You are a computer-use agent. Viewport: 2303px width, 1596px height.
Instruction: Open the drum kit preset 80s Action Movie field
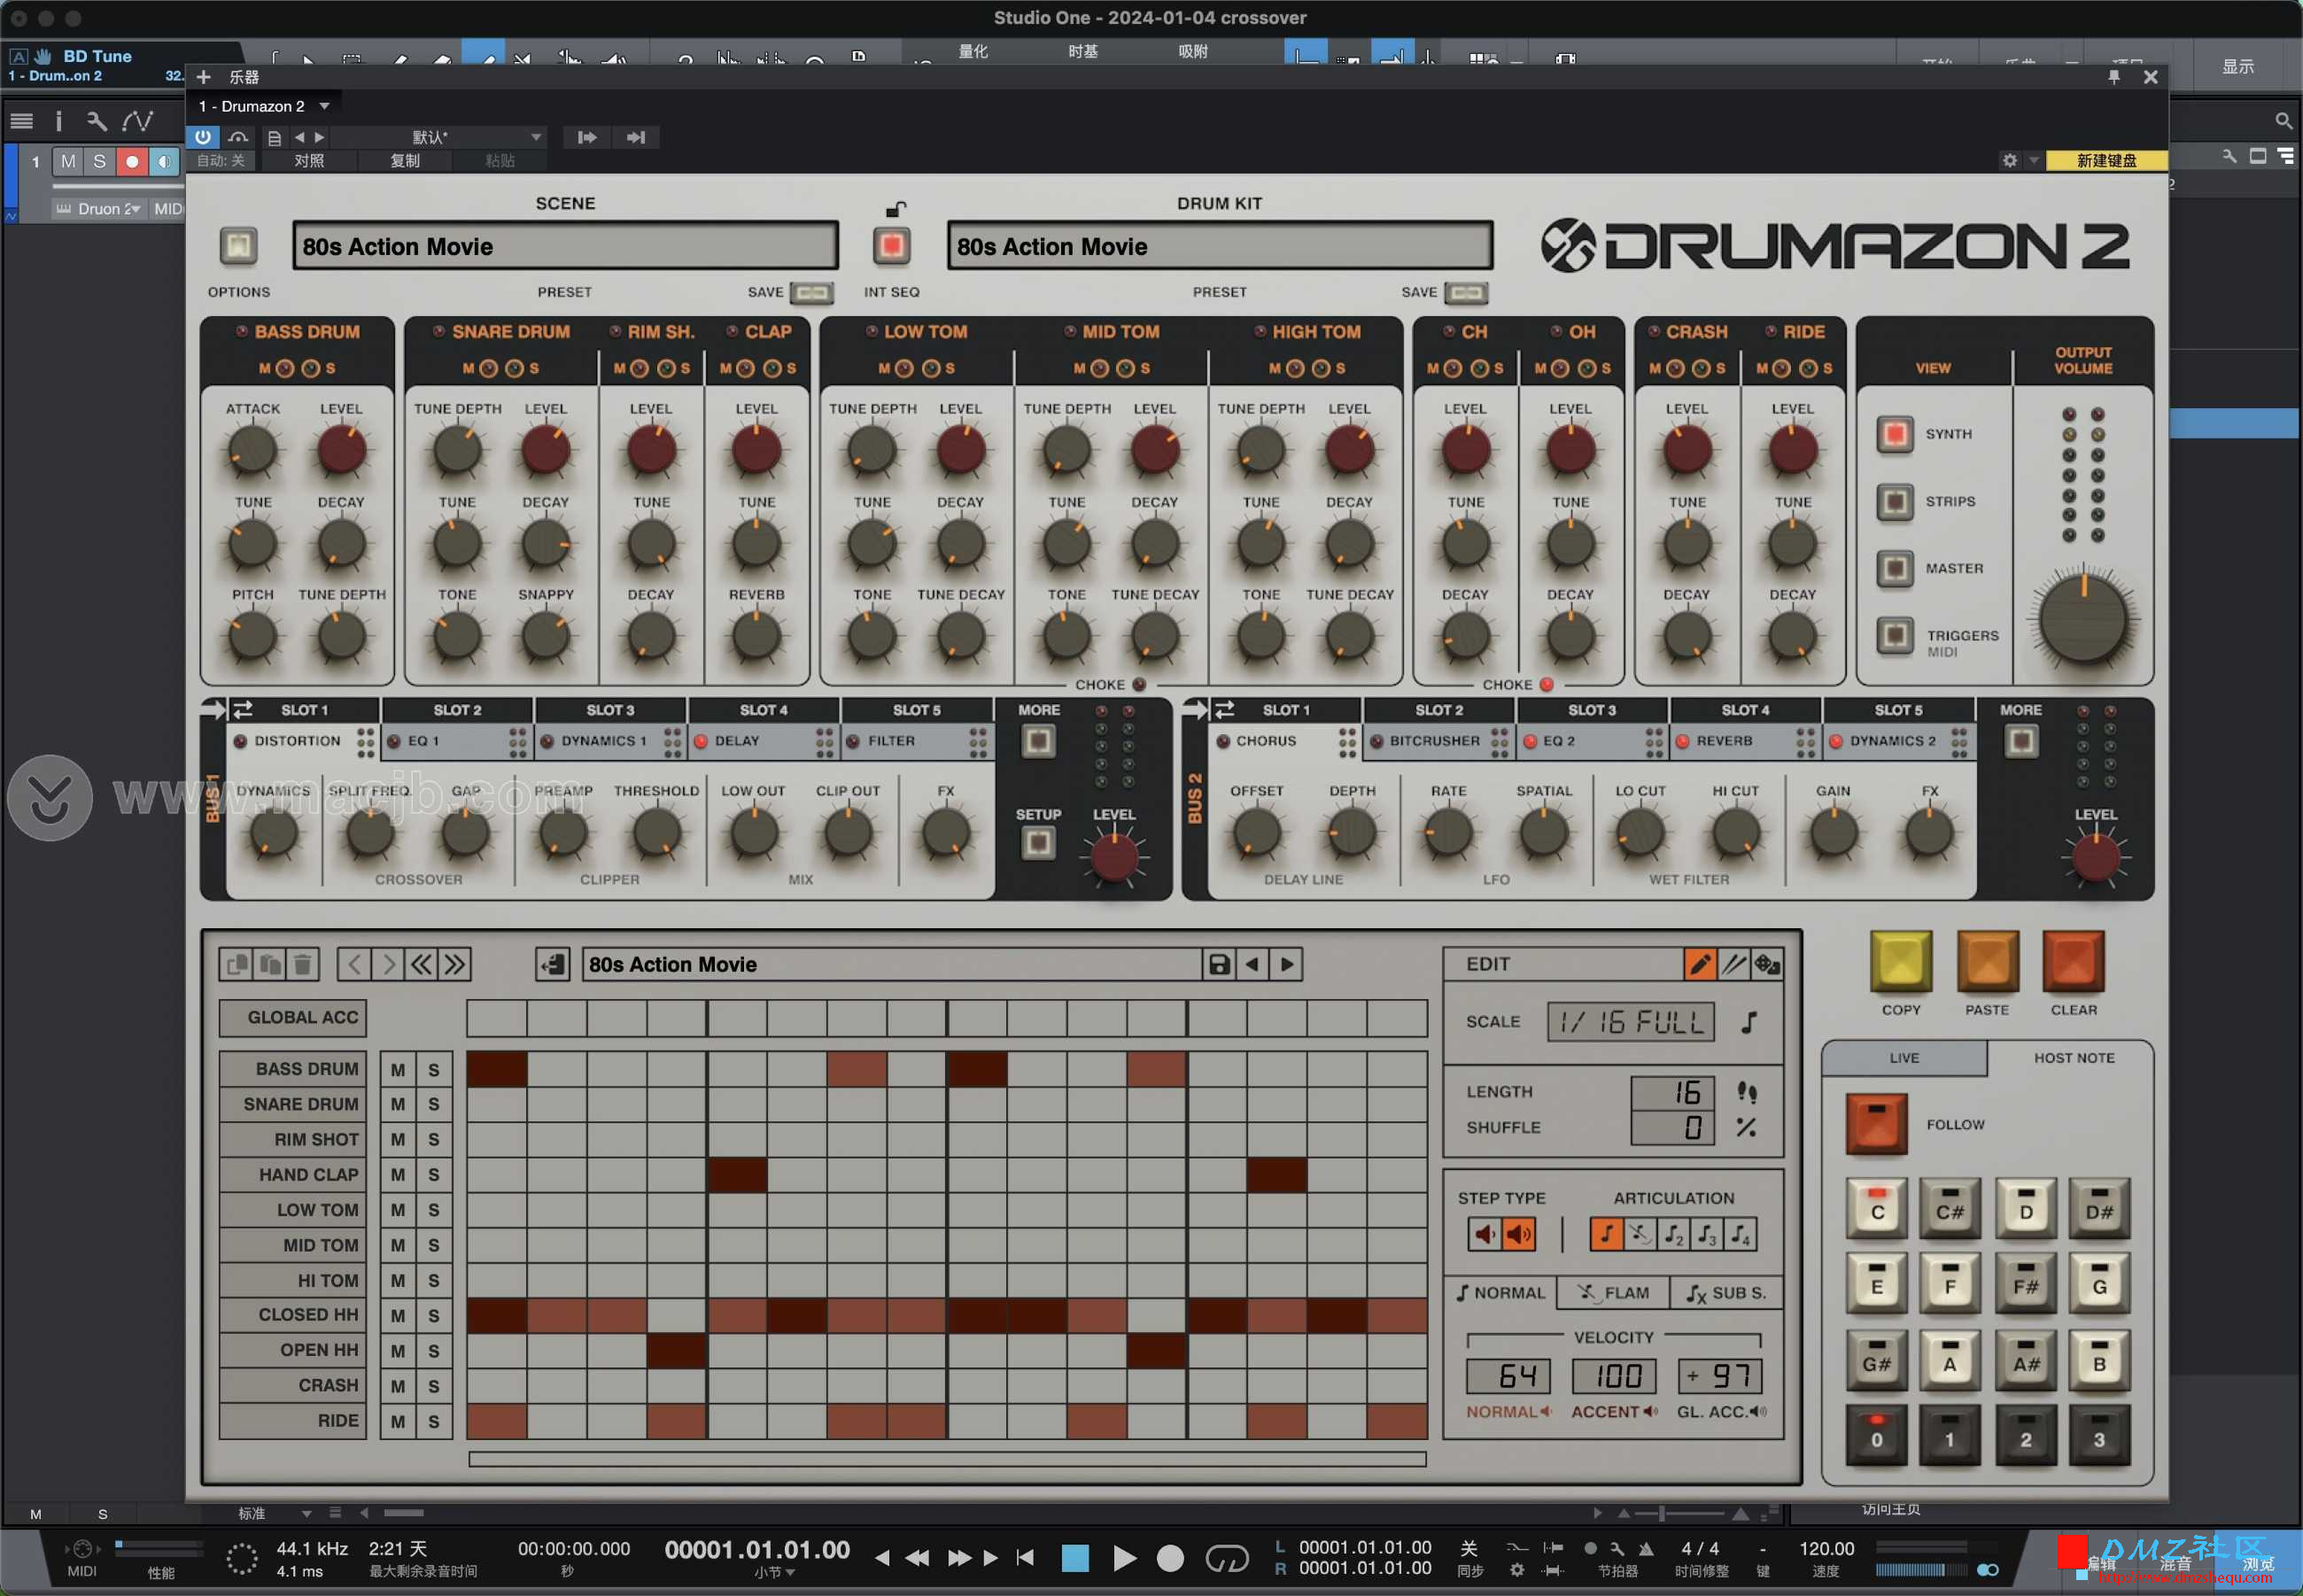[1220, 246]
